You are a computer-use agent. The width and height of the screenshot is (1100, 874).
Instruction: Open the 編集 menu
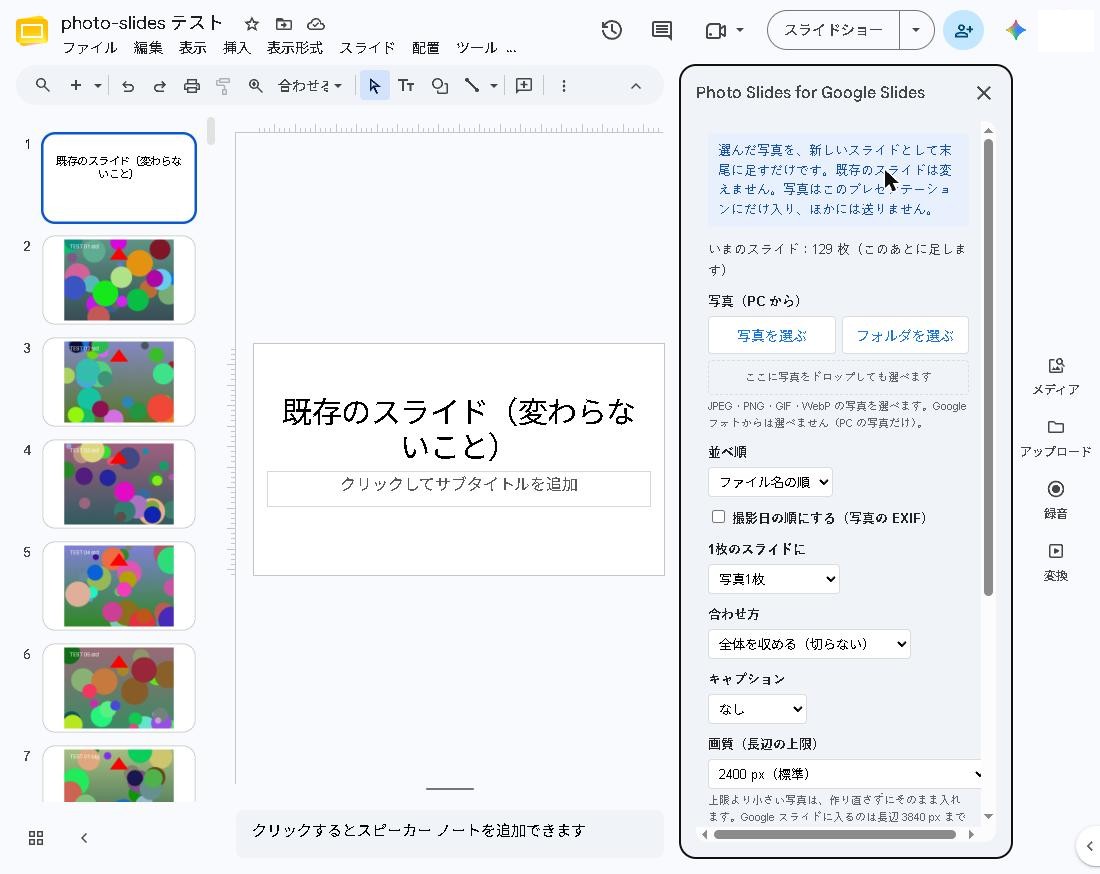tap(148, 48)
